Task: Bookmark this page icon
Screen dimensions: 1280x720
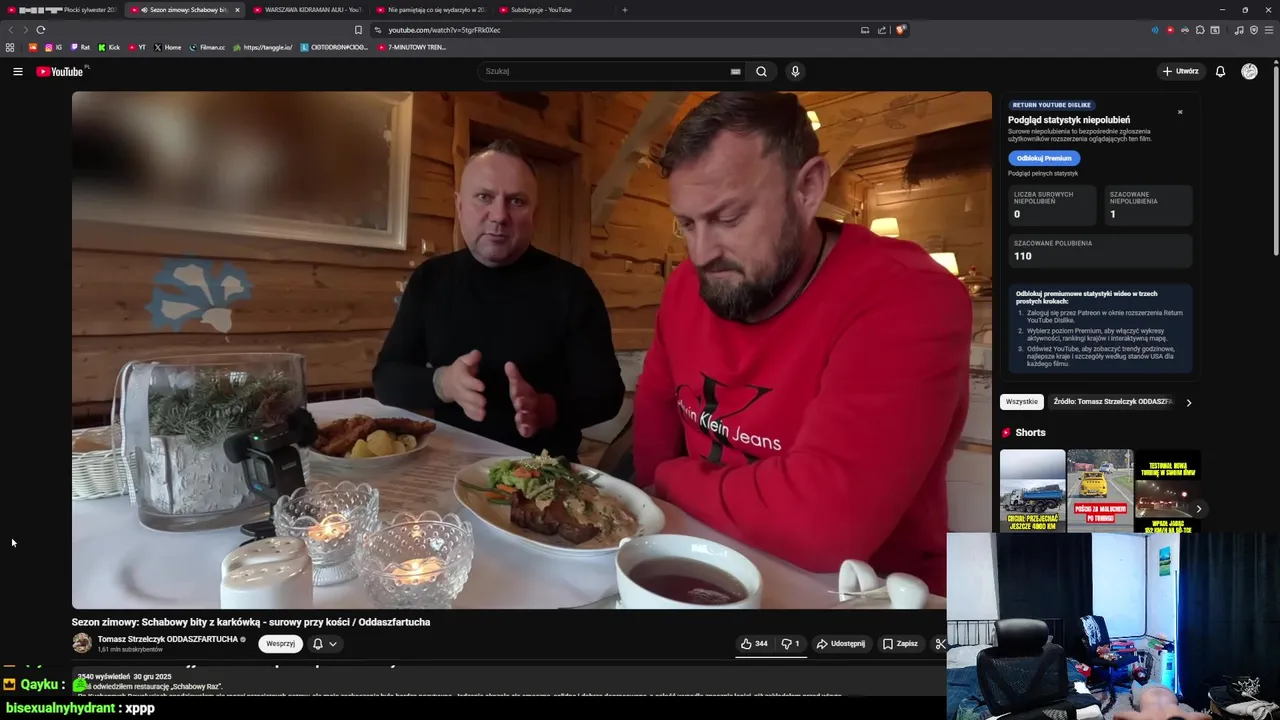Action: pyautogui.click(x=358, y=30)
